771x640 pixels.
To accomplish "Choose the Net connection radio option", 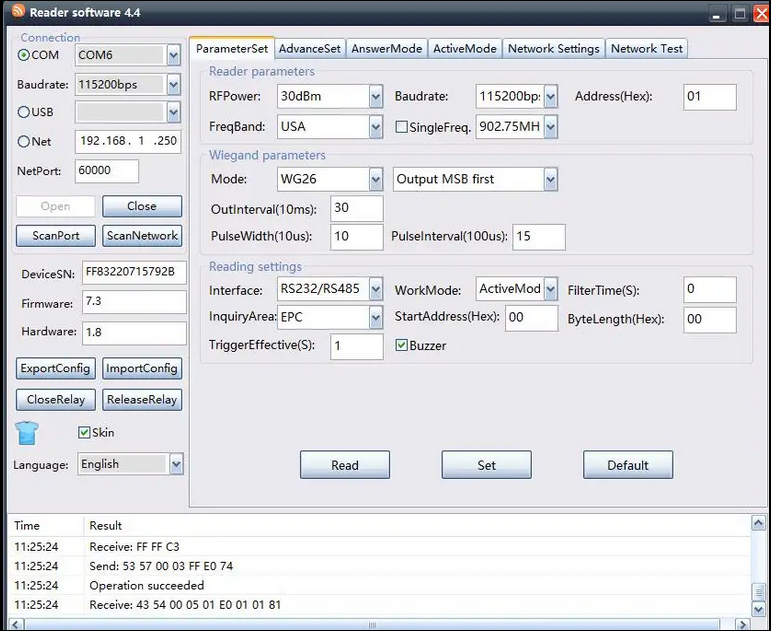I will pos(24,142).
